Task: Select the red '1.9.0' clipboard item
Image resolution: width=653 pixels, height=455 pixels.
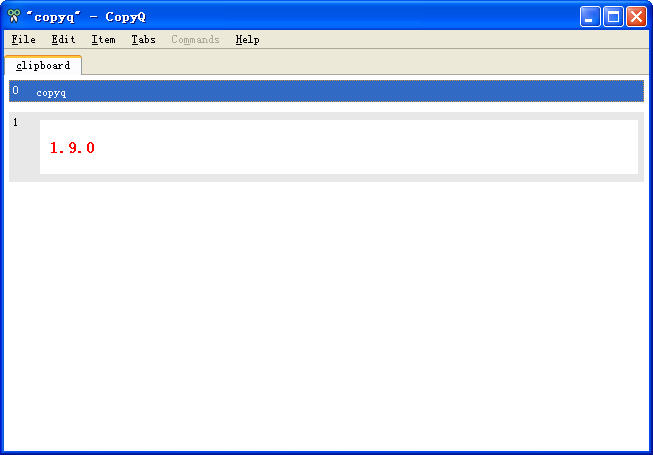Action: (326, 147)
